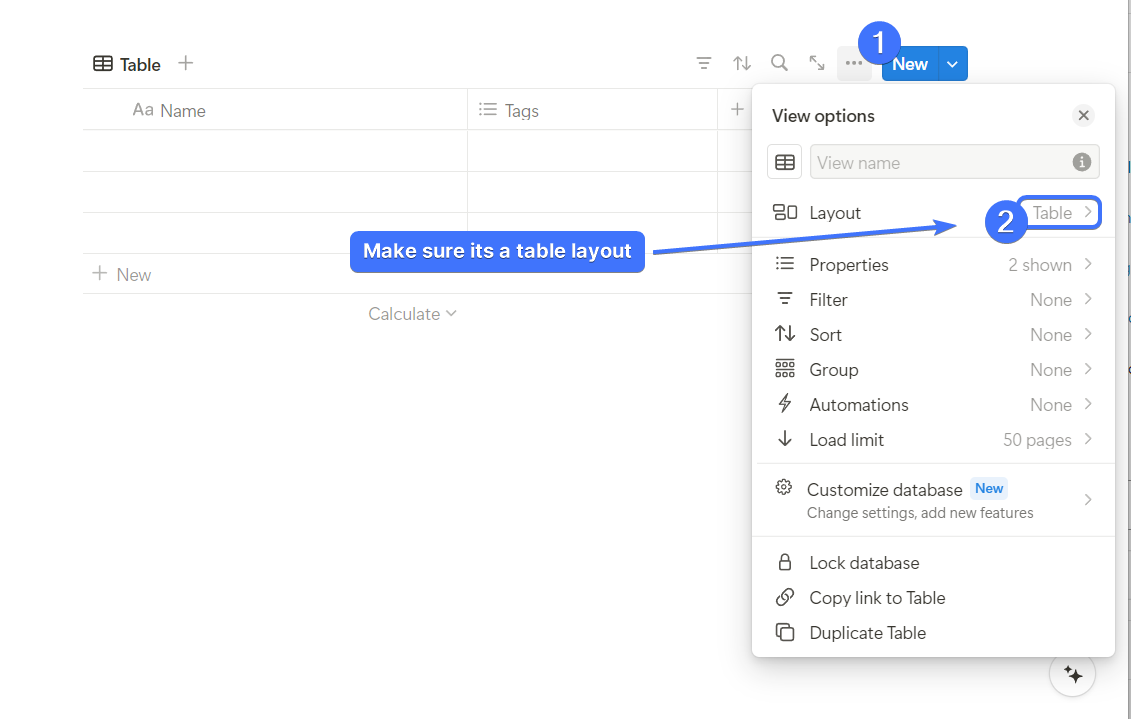Click in the View name field
Image resolution: width=1131 pixels, height=719 pixels.
coord(940,162)
